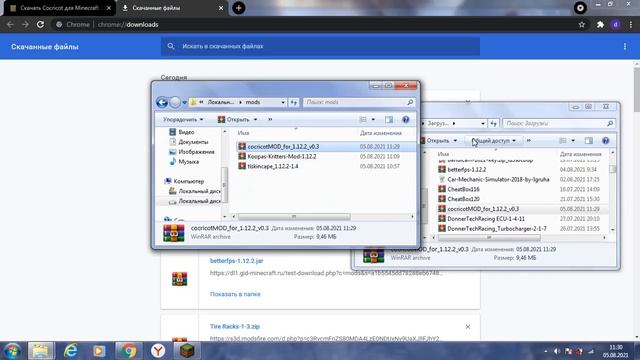Open the downloads page more-actions menu
The image size is (640, 360).
(625, 47)
